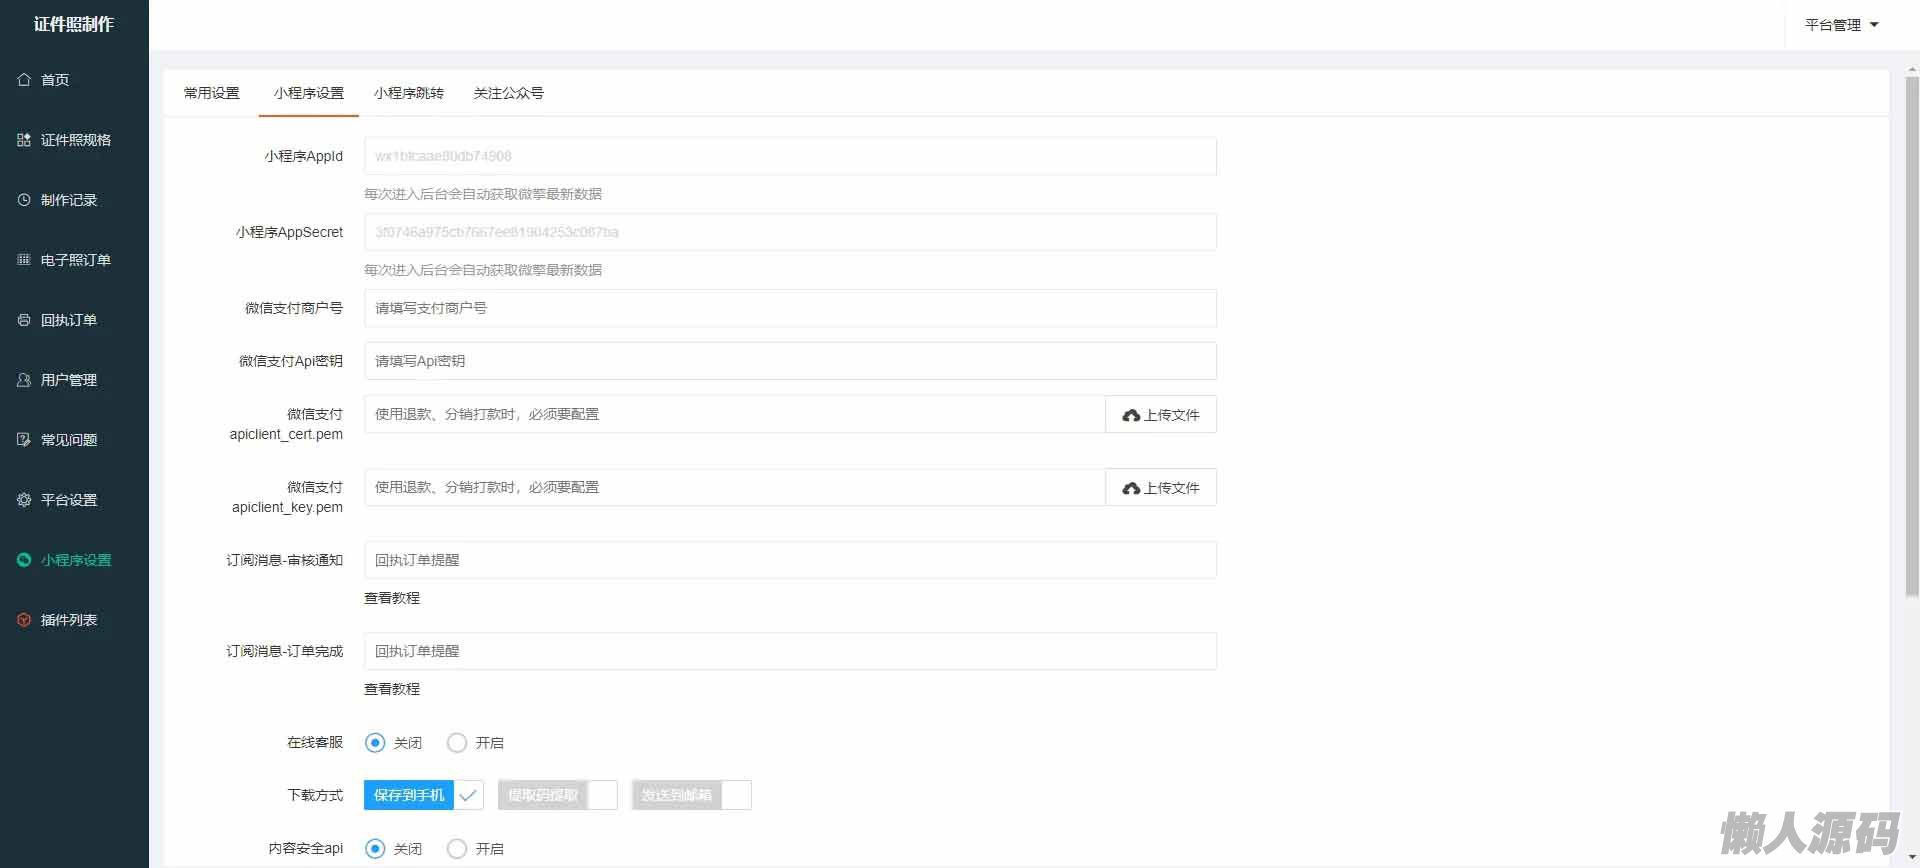1920x868 pixels.
Task: Open 证件照规格 via its grid icon
Action: coord(24,140)
